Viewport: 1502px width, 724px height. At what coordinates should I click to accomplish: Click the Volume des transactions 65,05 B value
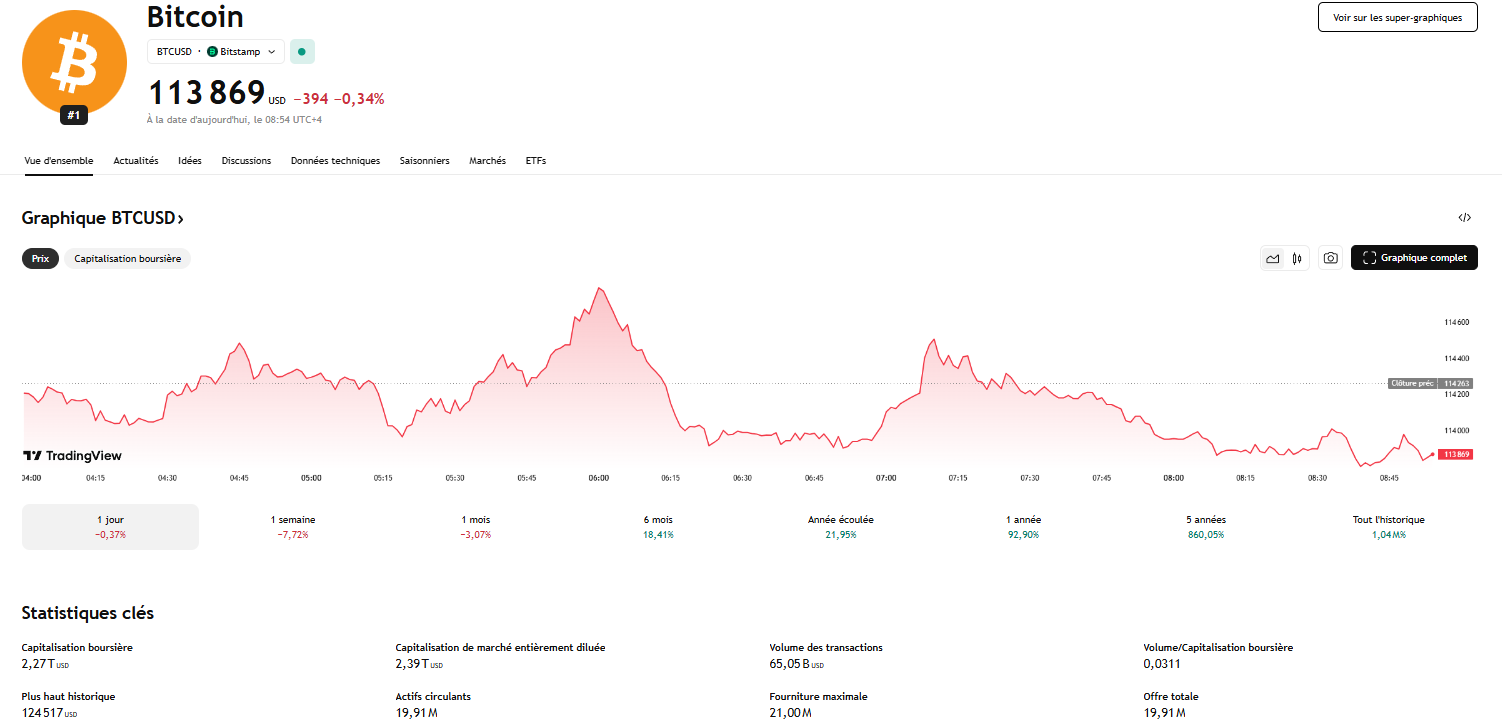tap(796, 663)
